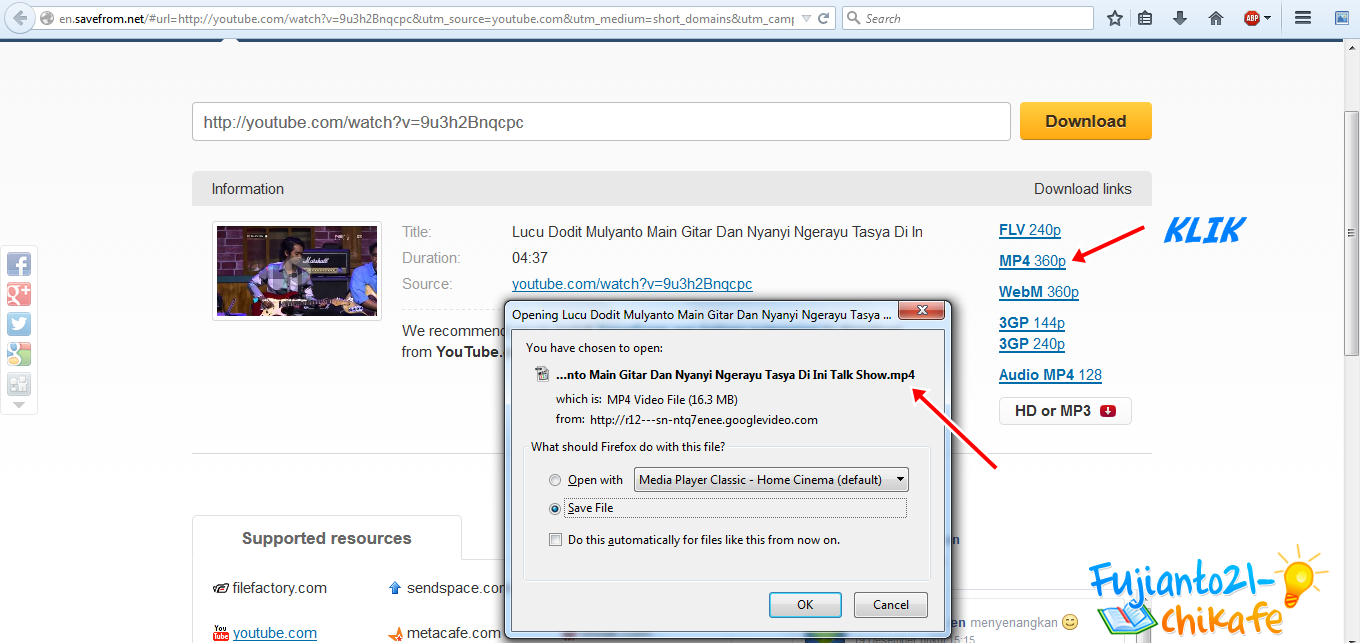Image resolution: width=1360 pixels, height=643 pixels.
Task: Click the video title text
Action: [x=717, y=232]
